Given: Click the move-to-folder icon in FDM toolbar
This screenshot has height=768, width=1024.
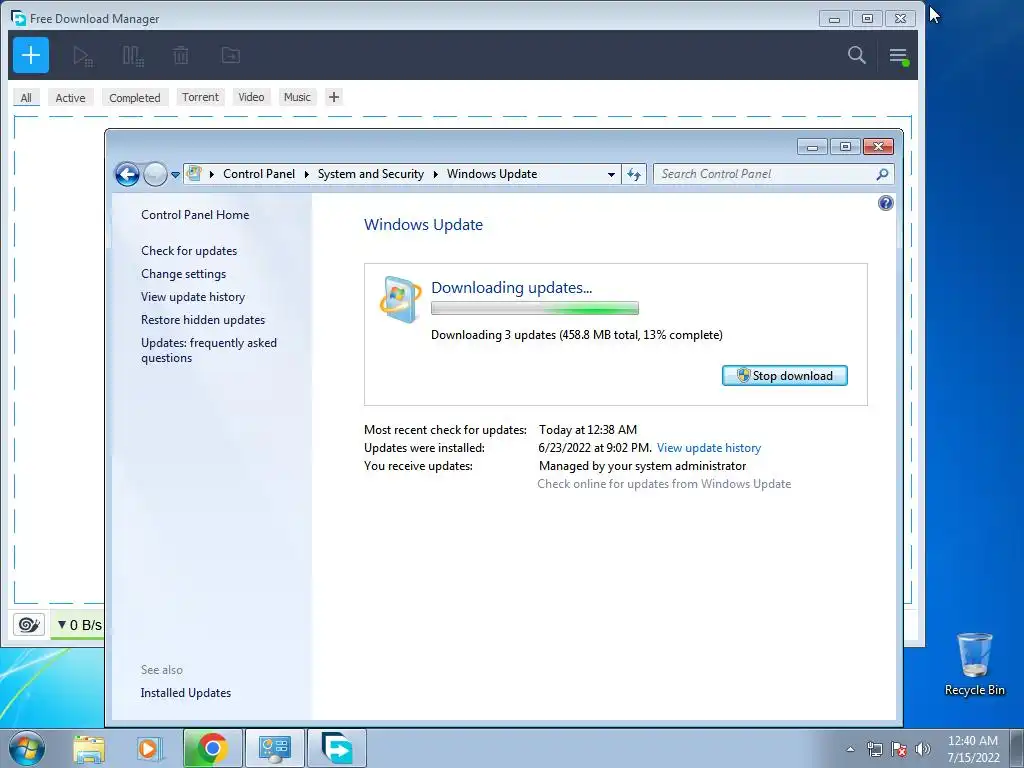Looking at the screenshot, I should click(231, 56).
